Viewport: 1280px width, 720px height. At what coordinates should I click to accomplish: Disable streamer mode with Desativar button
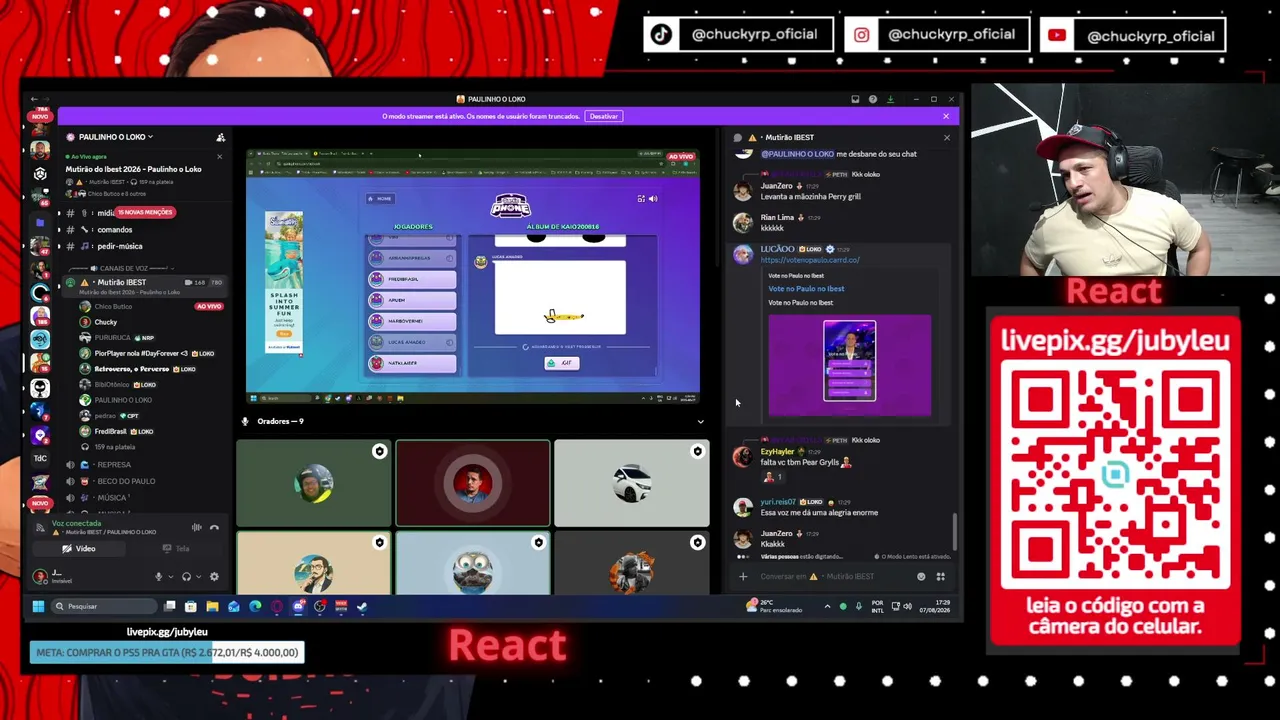(x=604, y=116)
